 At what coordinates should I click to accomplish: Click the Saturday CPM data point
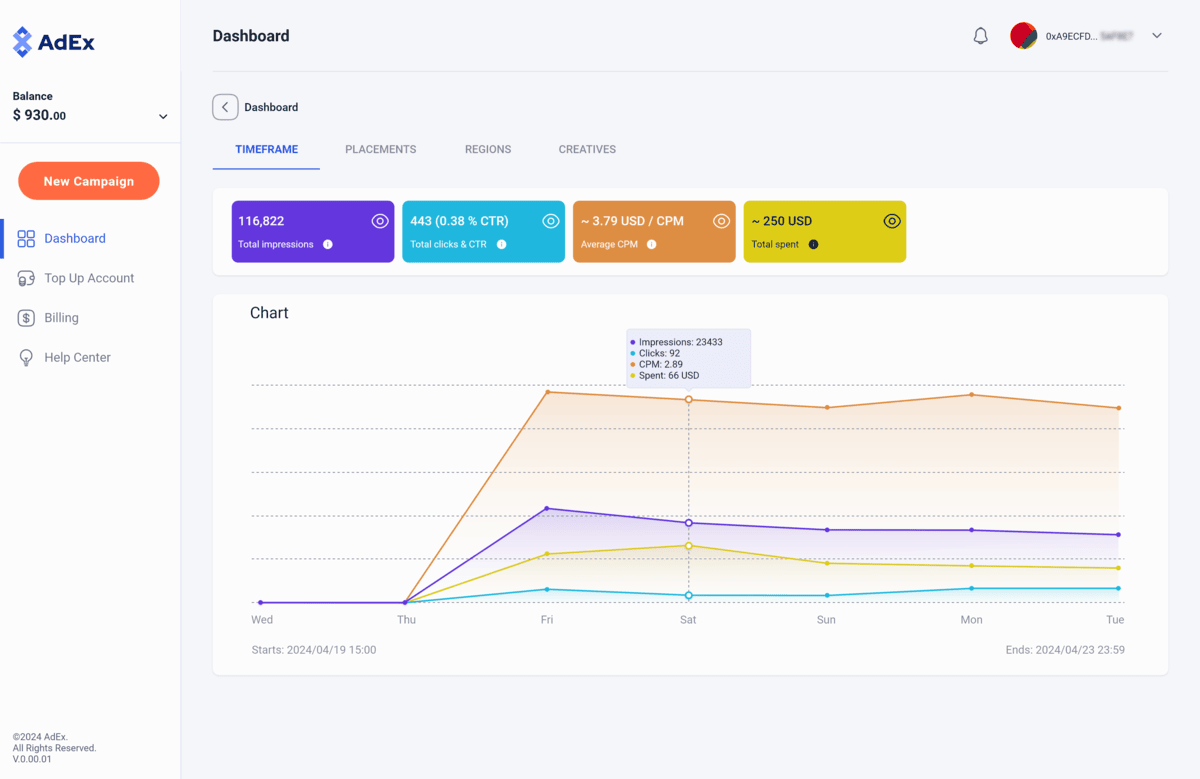click(688, 400)
